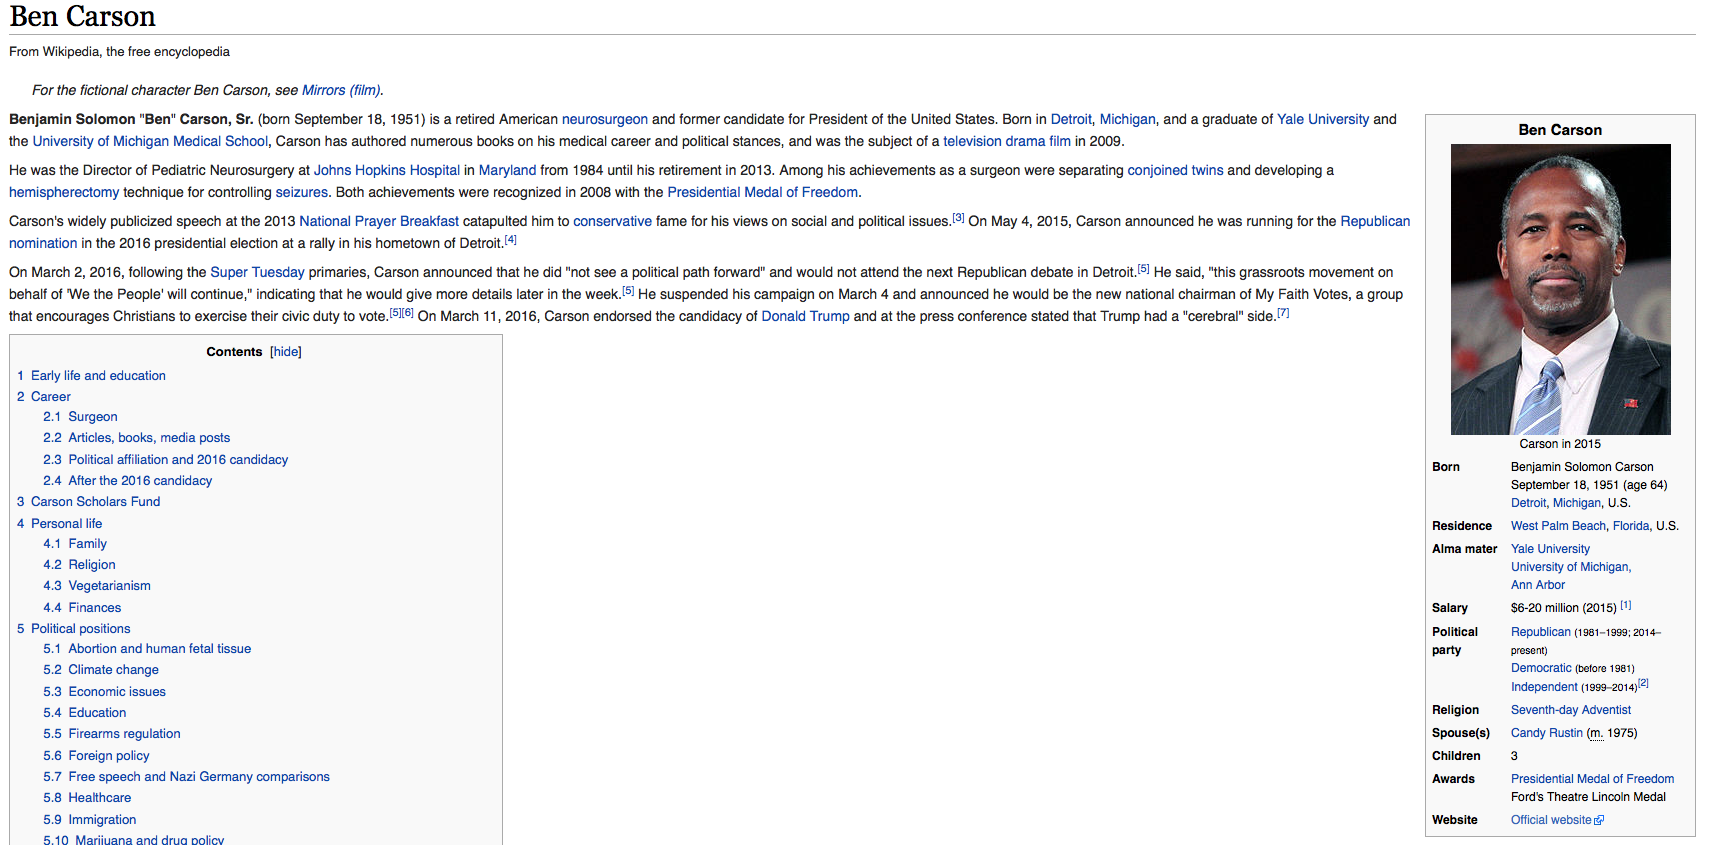Open University of Michigan Medical School link
The height and width of the screenshot is (845, 1709).
(x=150, y=141)
